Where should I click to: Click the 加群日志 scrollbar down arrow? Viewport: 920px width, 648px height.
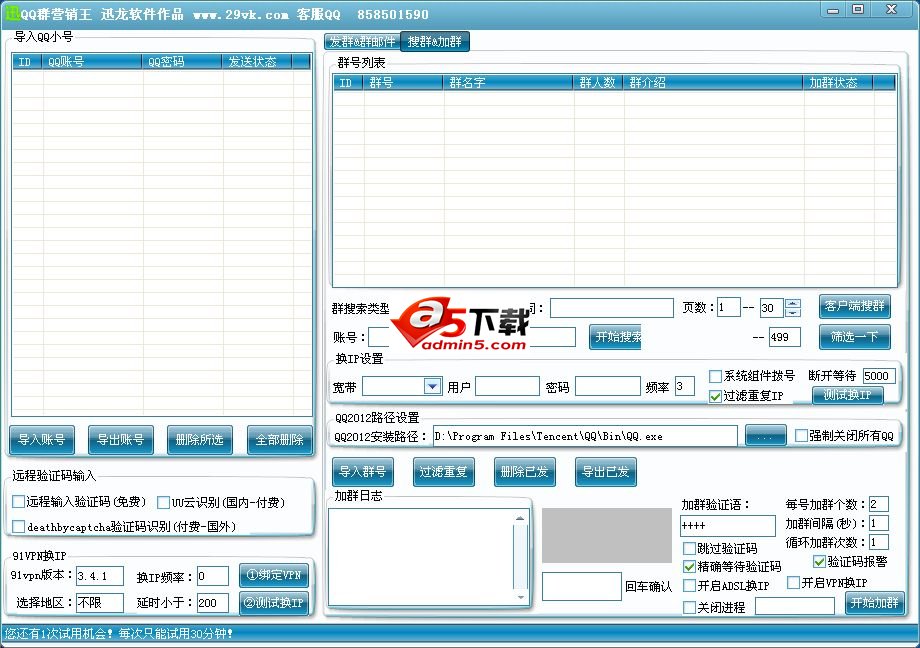[x=520, y=598]
